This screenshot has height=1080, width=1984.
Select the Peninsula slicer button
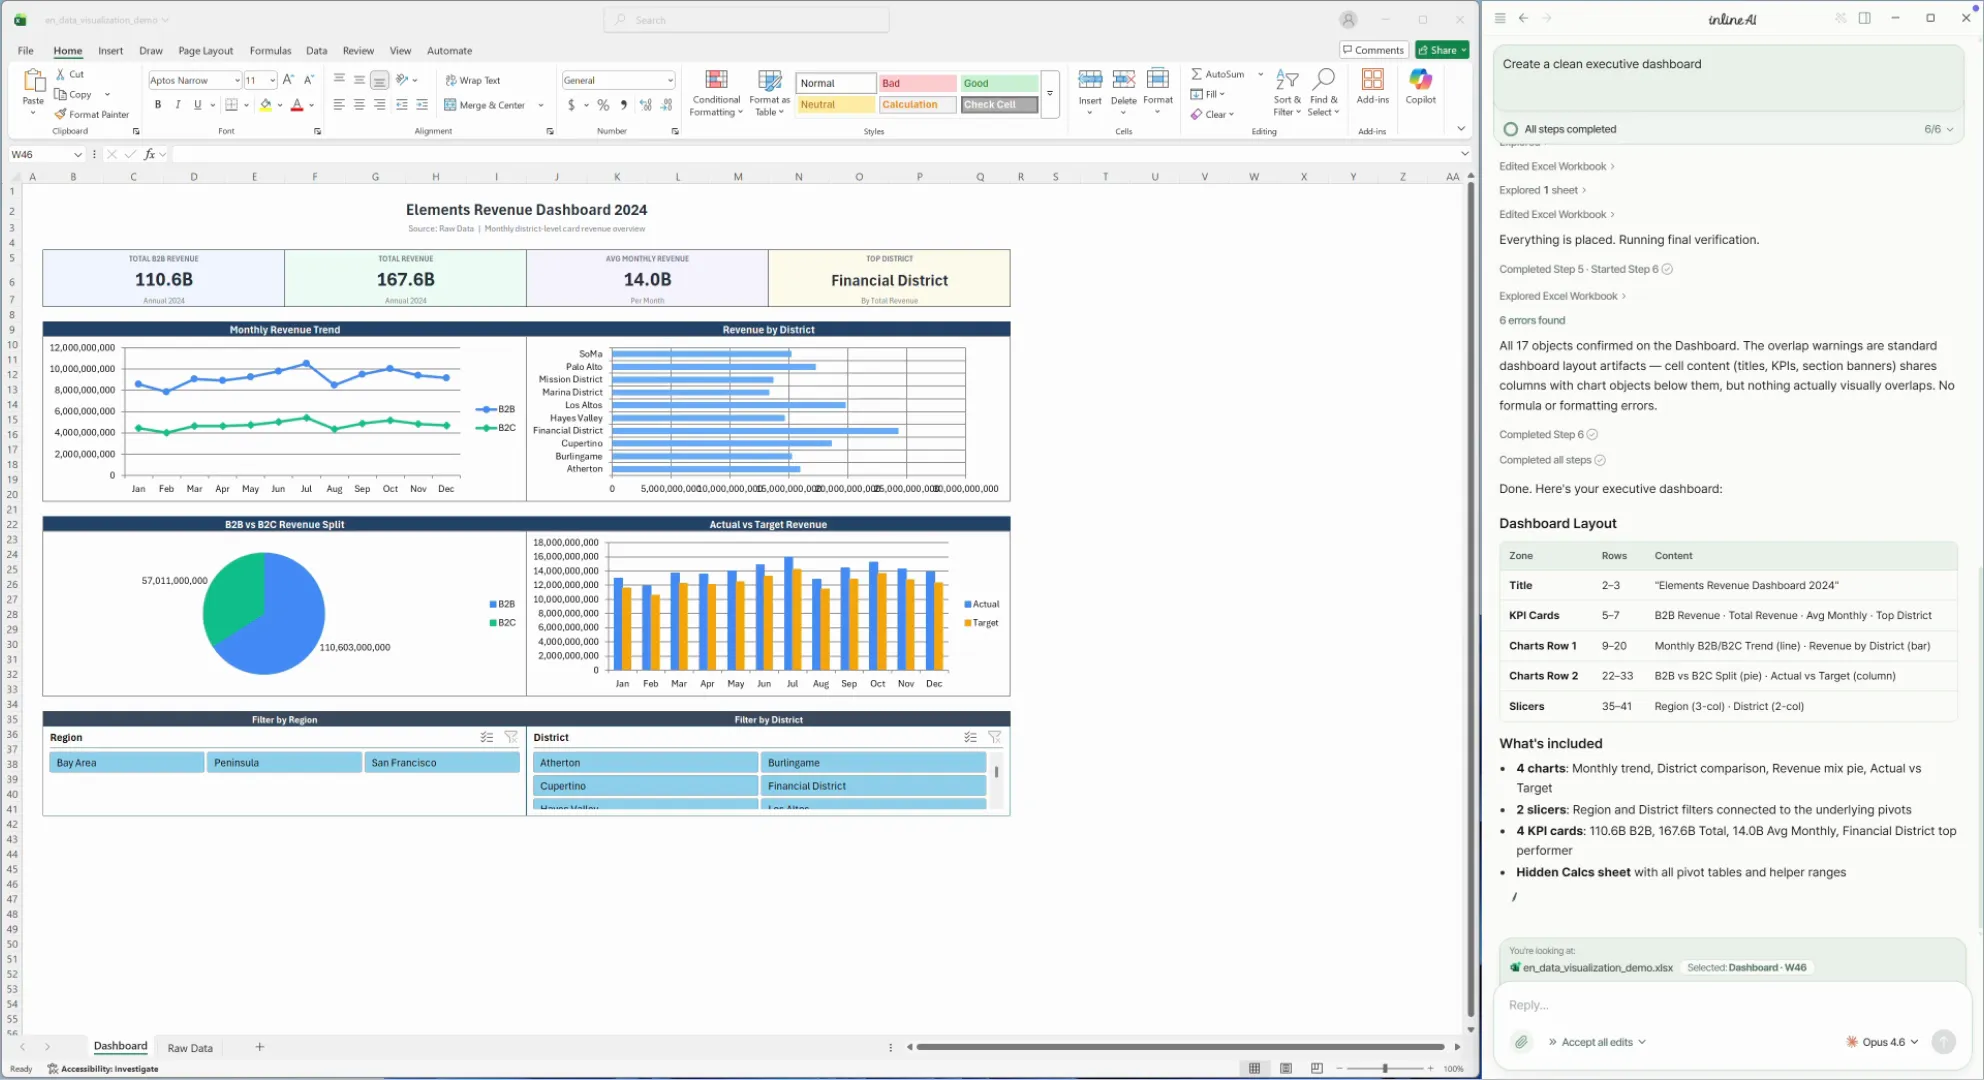pos(284,763)
